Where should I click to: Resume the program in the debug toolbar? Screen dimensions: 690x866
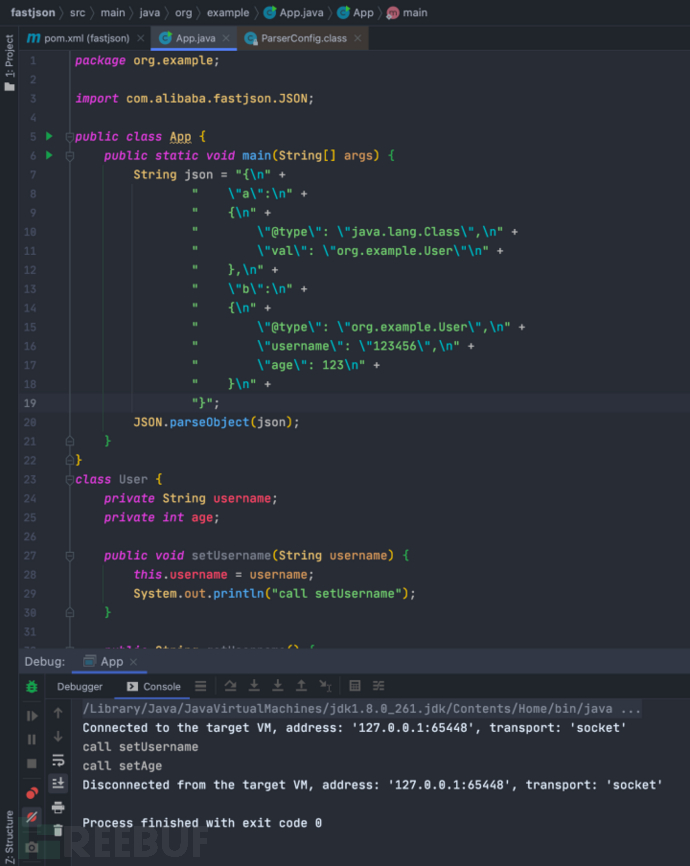31,716
